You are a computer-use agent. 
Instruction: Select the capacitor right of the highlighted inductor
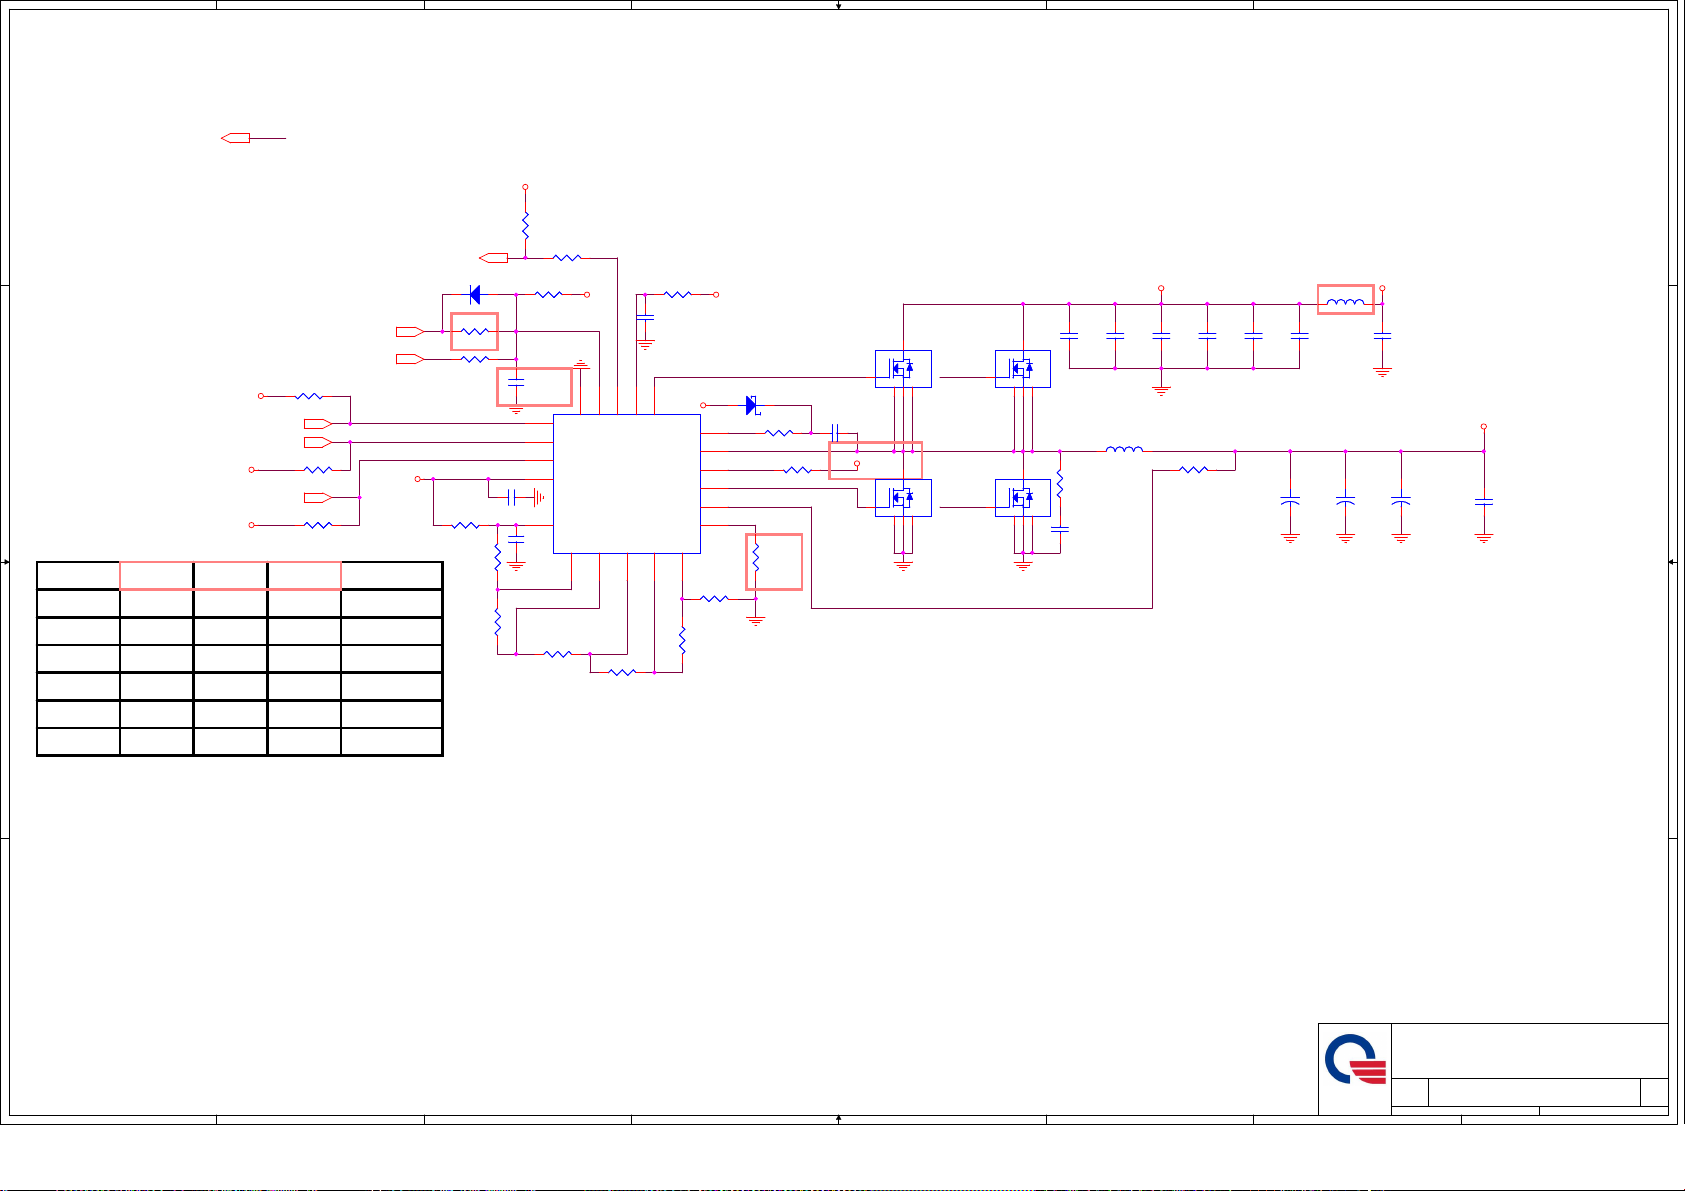point(1383,337)
